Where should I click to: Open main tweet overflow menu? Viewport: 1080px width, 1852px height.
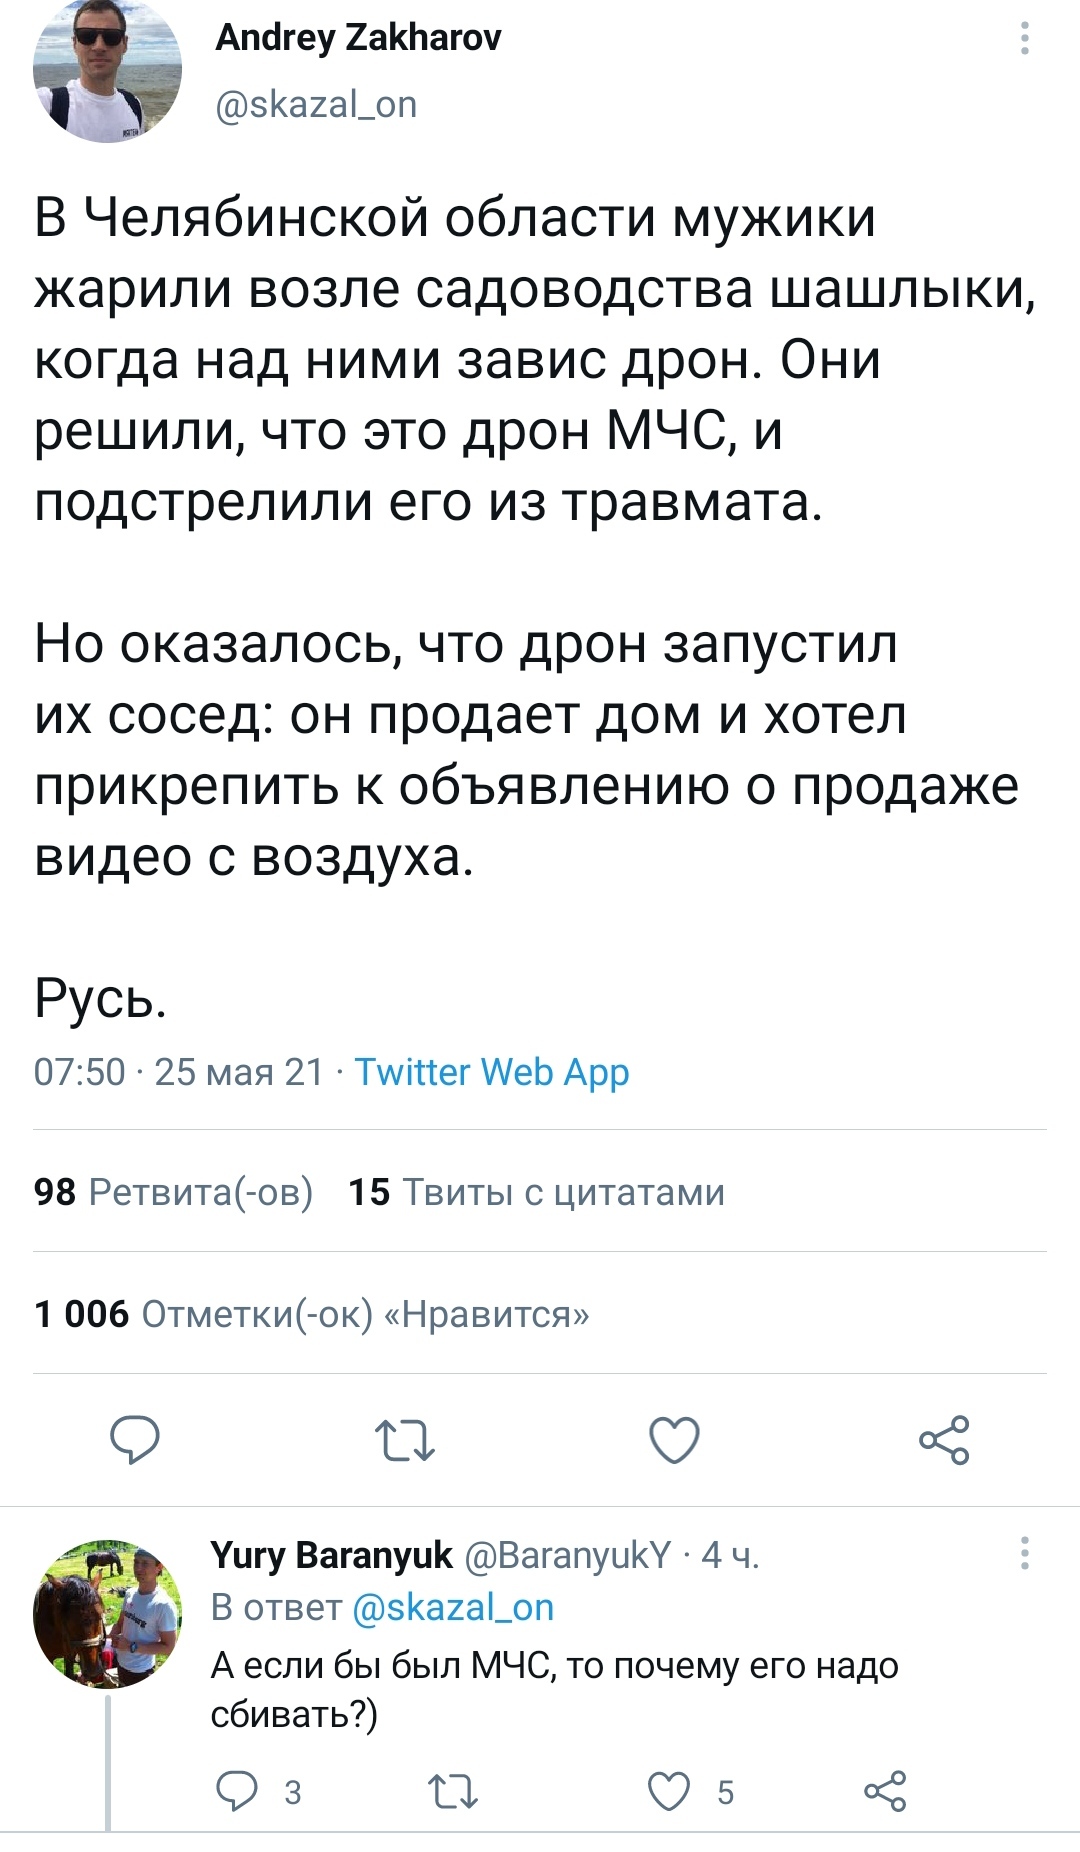tap(1024, 38)
